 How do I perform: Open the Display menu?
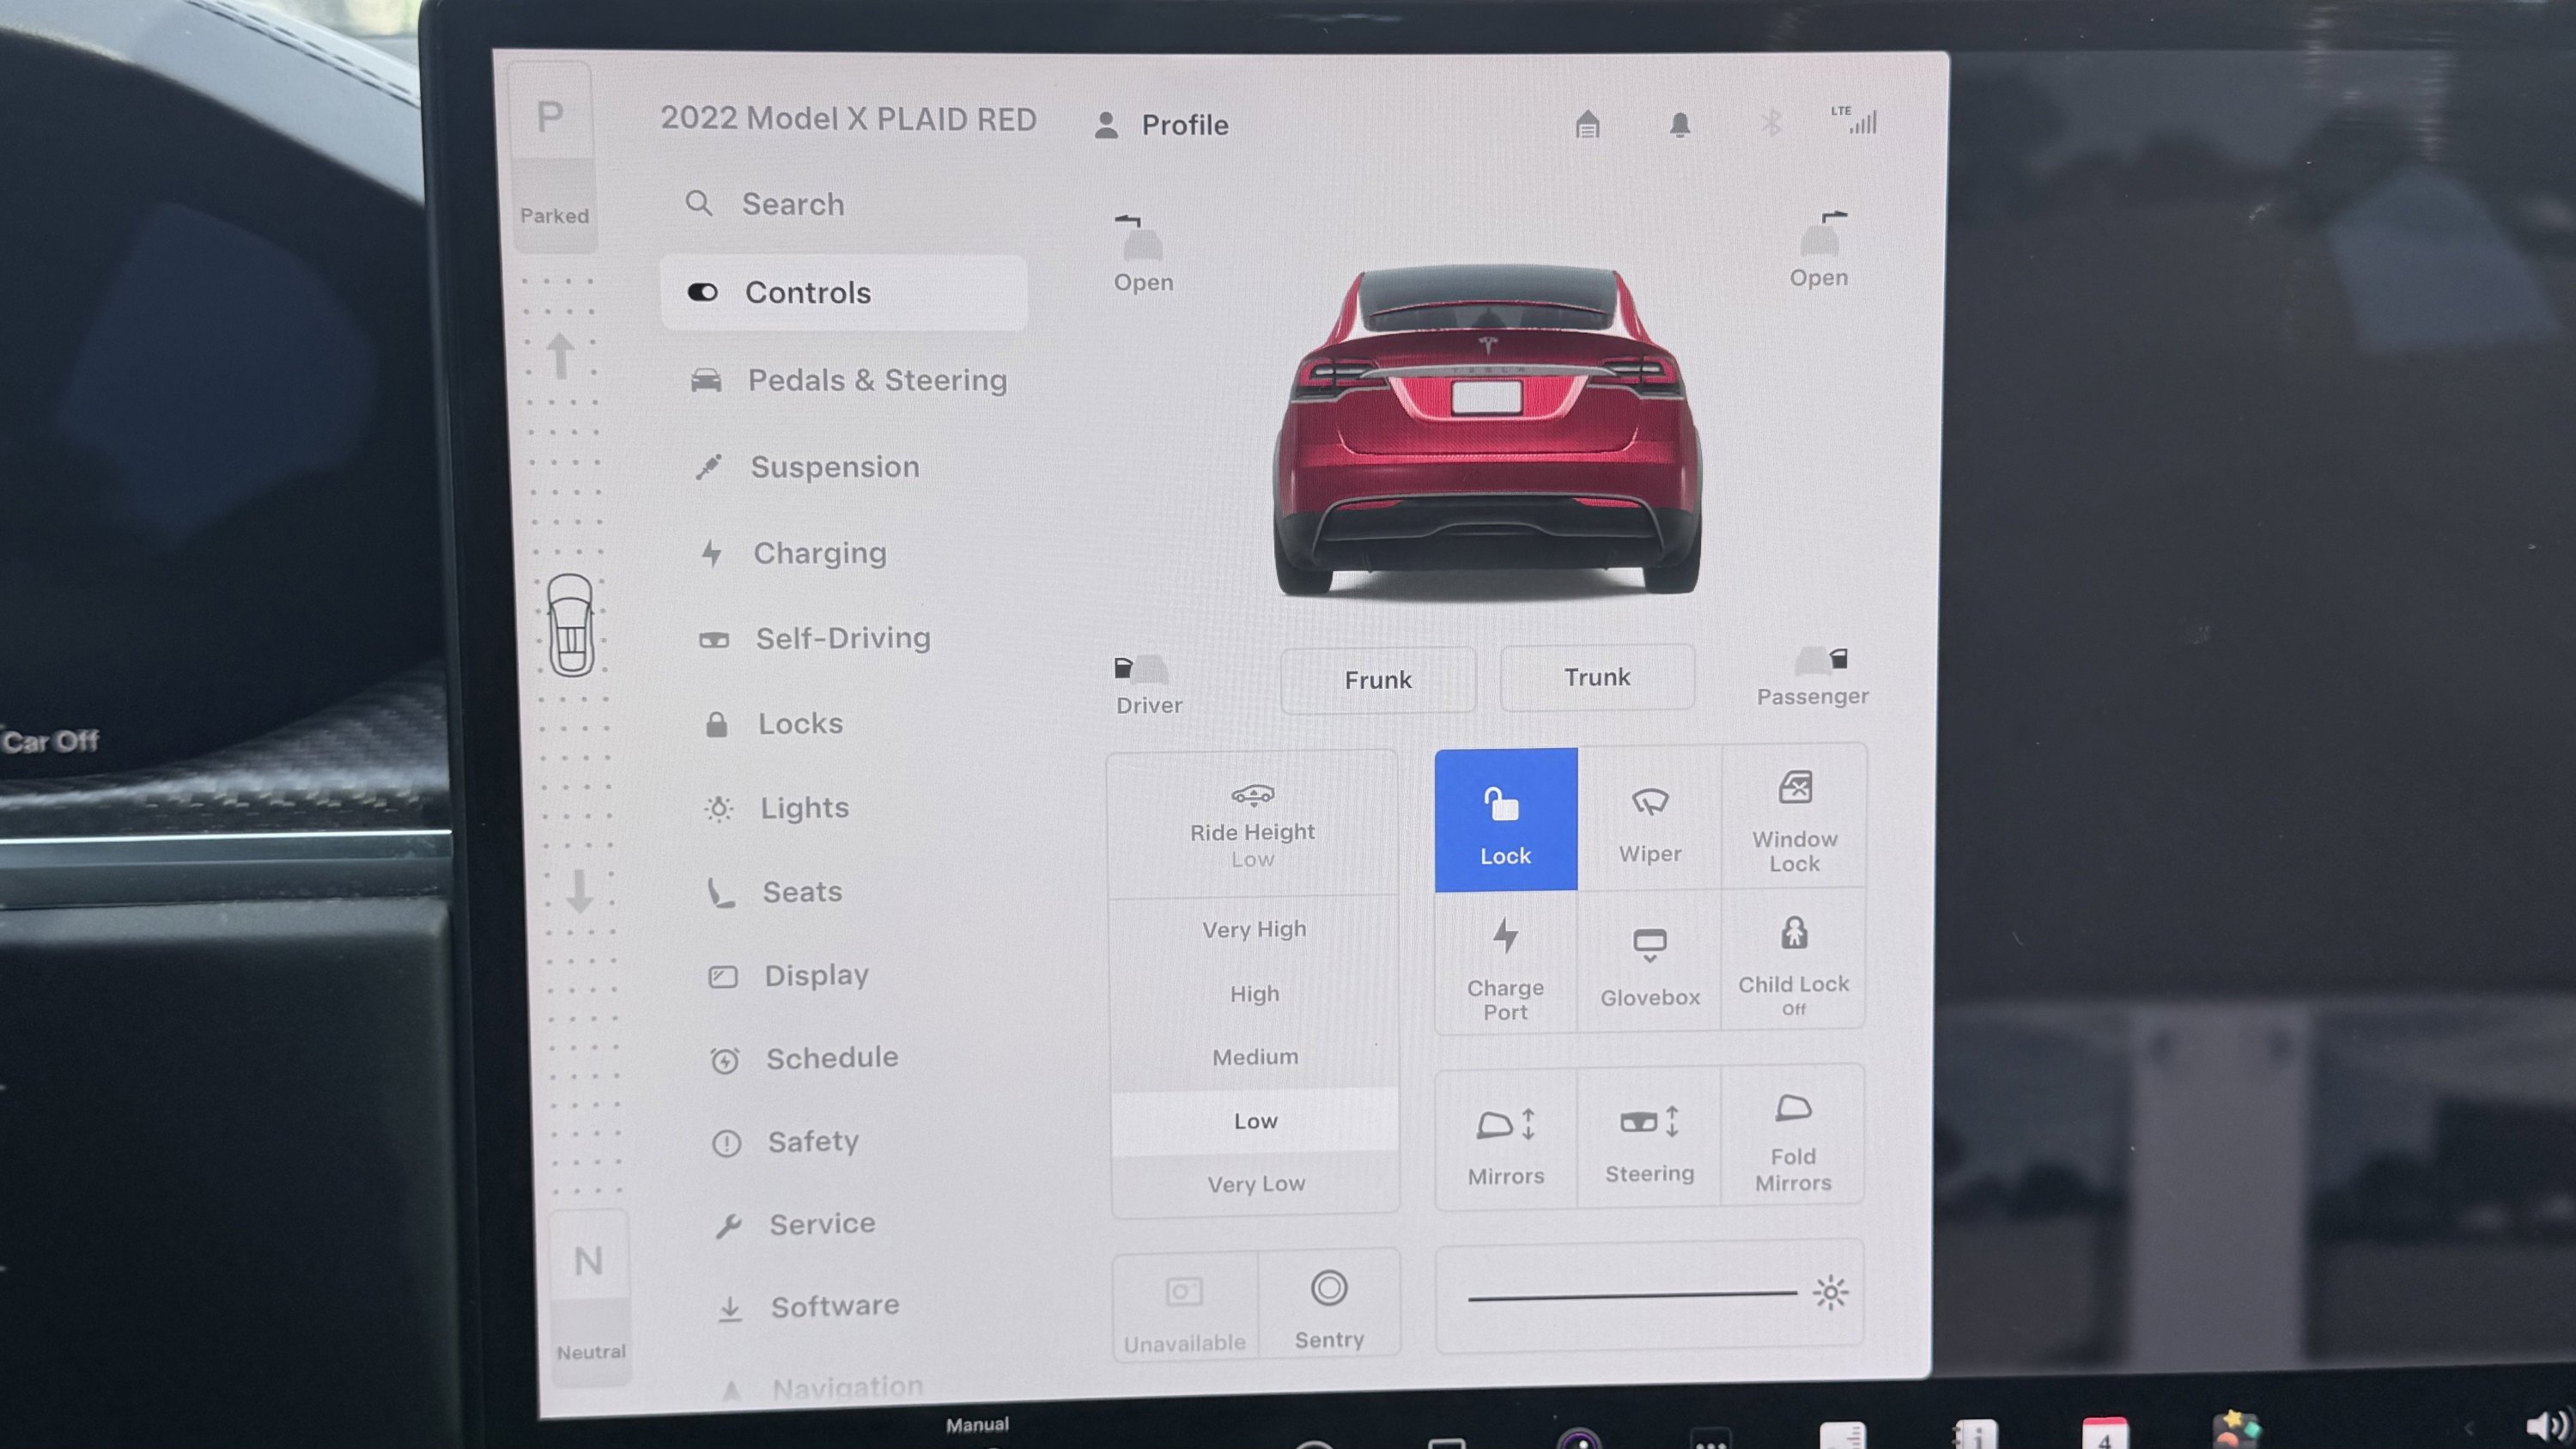pos(788,976)
